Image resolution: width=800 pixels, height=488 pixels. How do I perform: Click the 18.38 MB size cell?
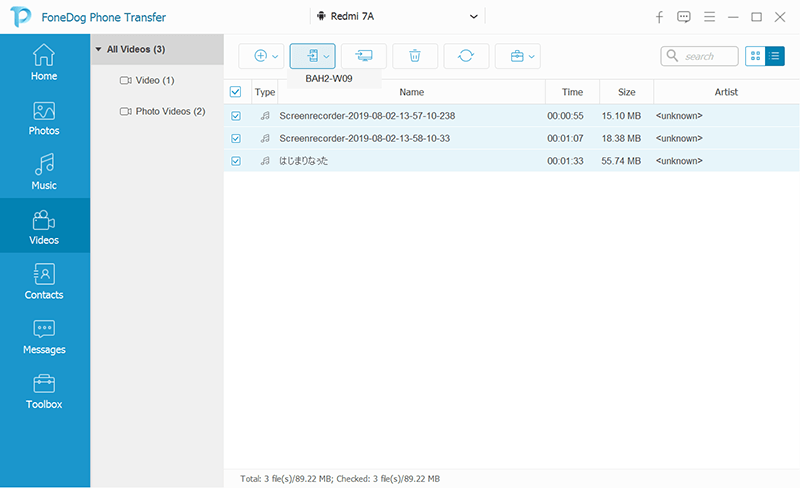pos(621,138)
